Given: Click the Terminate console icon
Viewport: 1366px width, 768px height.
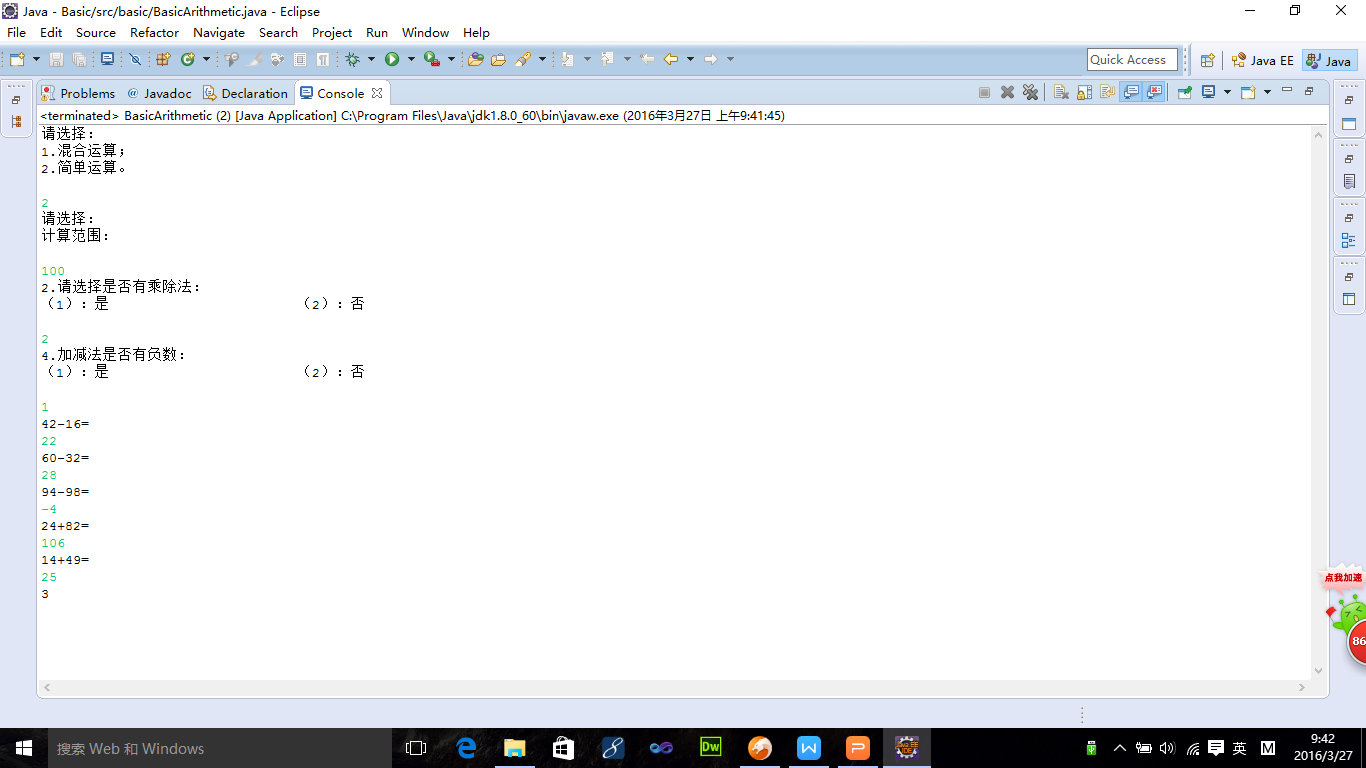Looking at the screenshot, I should click(x=984, y=92).
